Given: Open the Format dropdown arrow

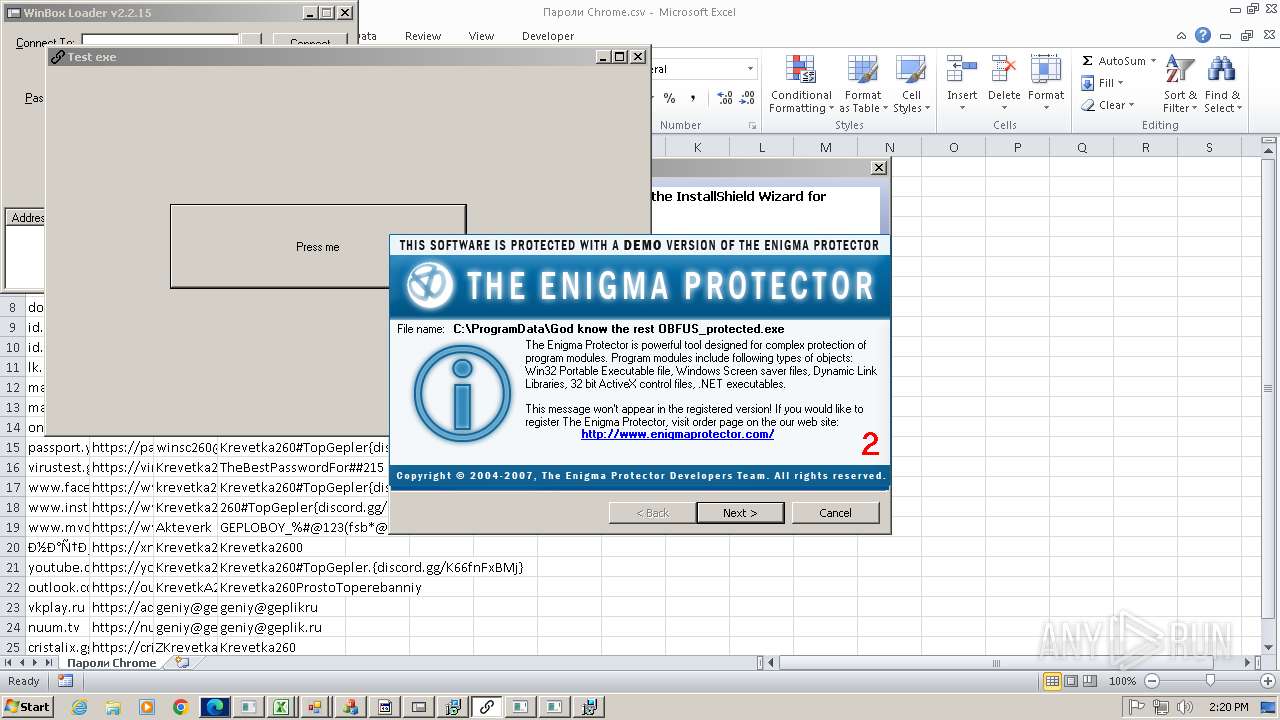Looking at the screenshot, I should coord(1046,108).
